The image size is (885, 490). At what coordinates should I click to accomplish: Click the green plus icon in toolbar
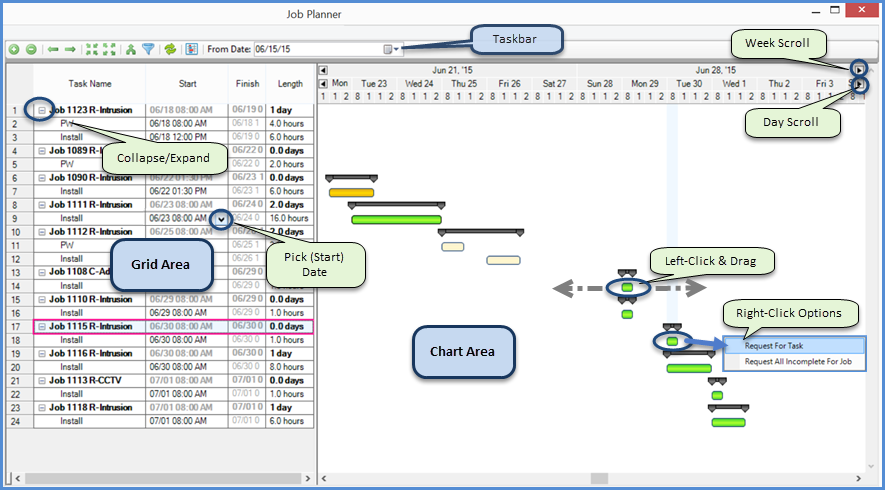[x=14, y=50]
